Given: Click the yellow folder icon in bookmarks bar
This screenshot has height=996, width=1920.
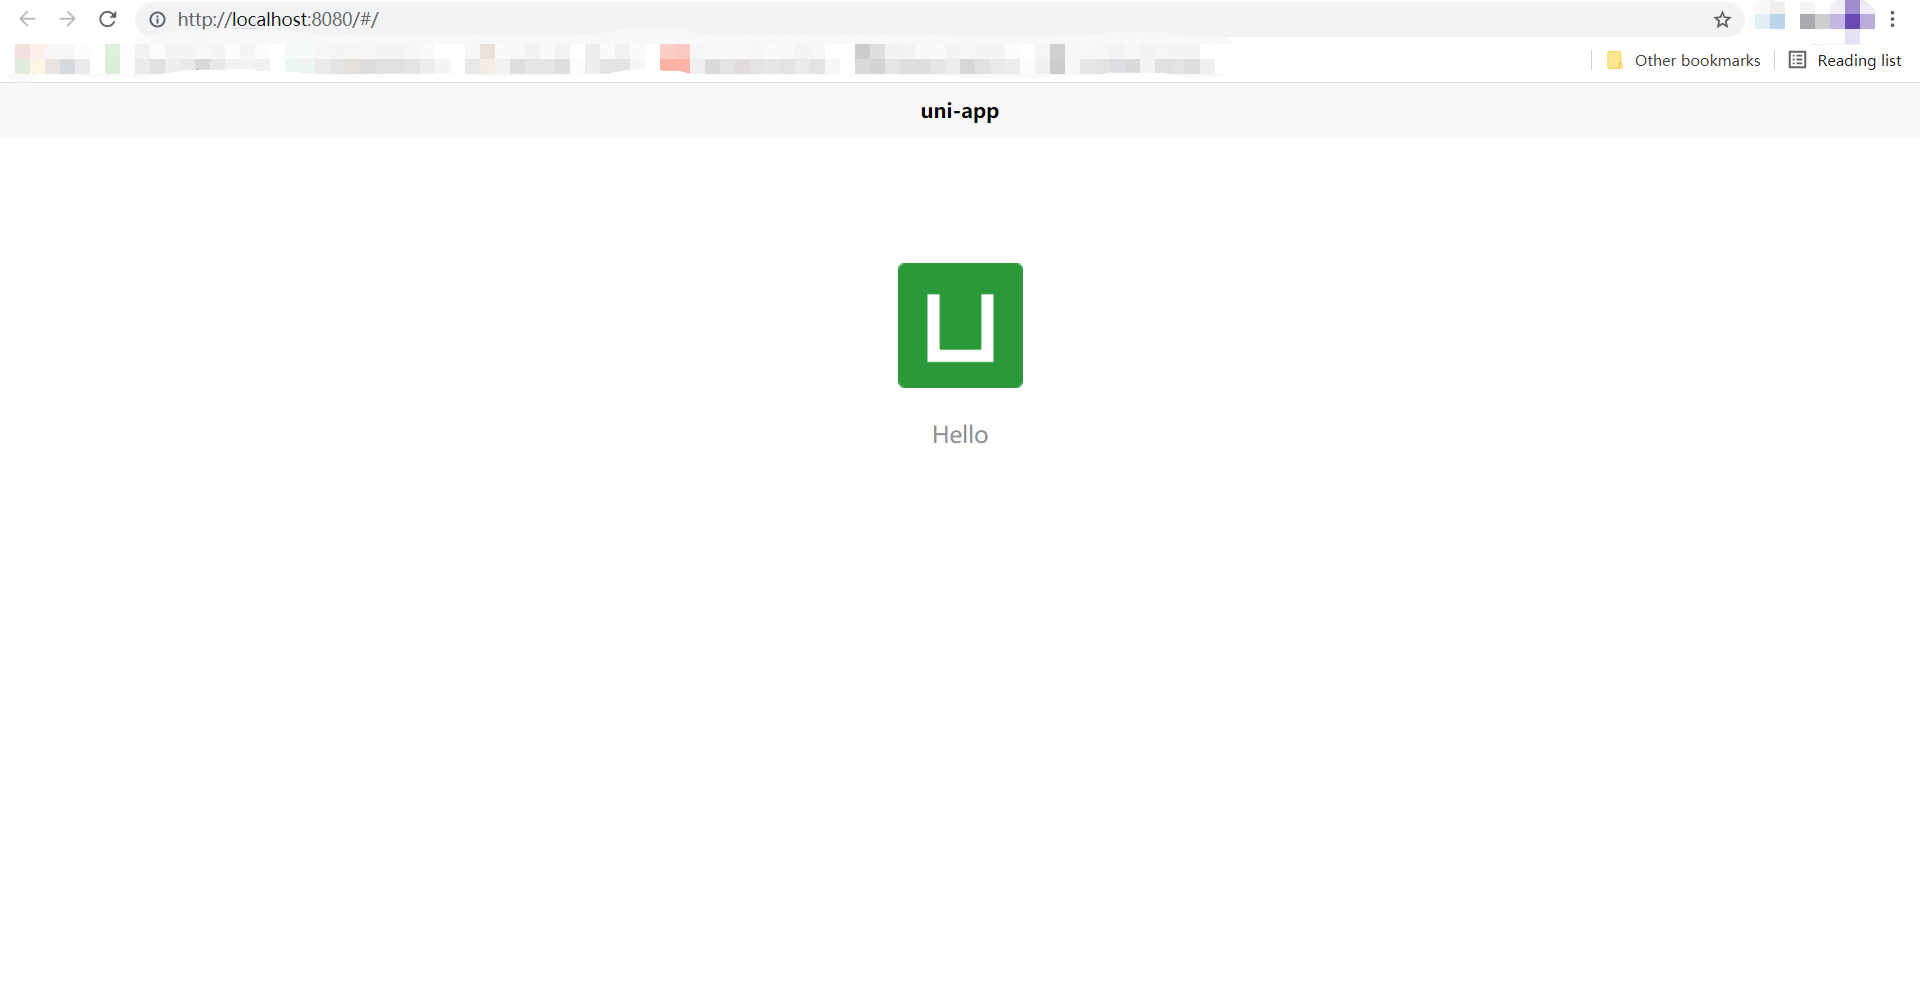Looking at the screenshot, I should pyautogui.click(x=1614, y=60).
